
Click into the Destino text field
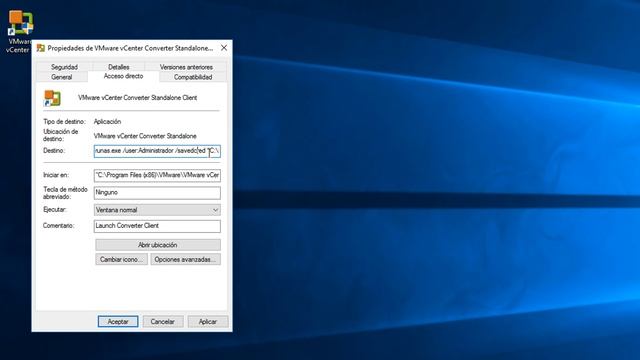pos(157,151)
